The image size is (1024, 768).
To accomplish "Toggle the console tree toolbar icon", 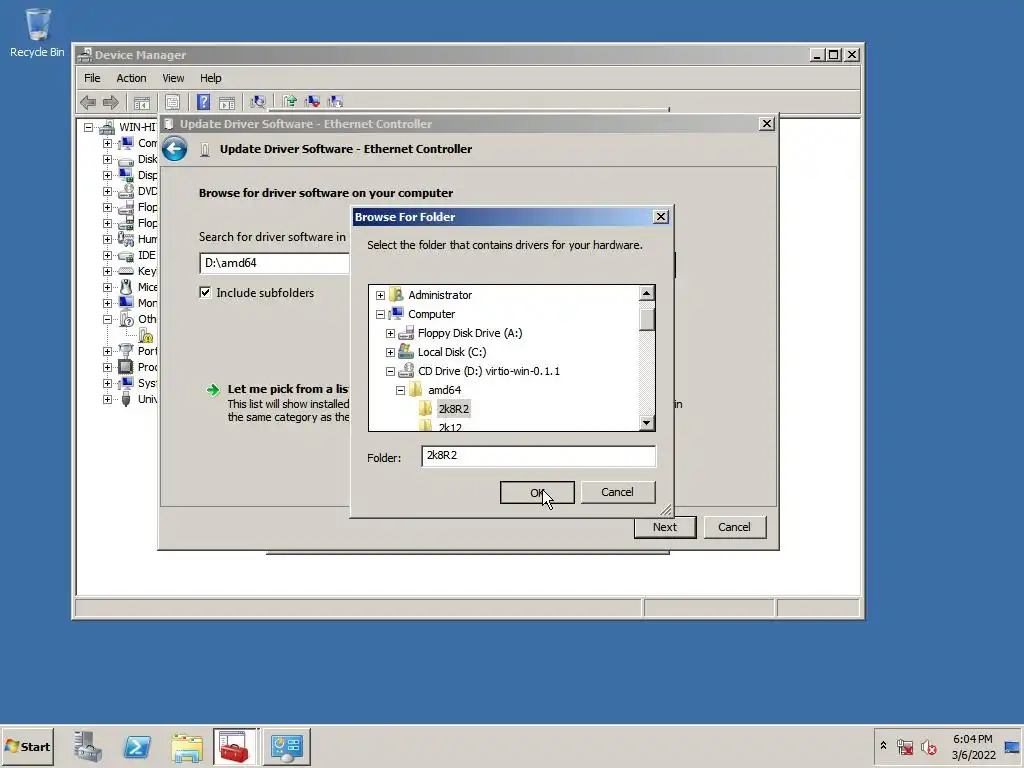I will [x=142, y=103].
